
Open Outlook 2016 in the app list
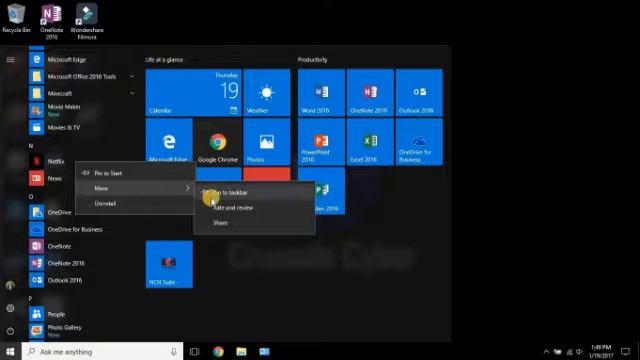[82, 280]
